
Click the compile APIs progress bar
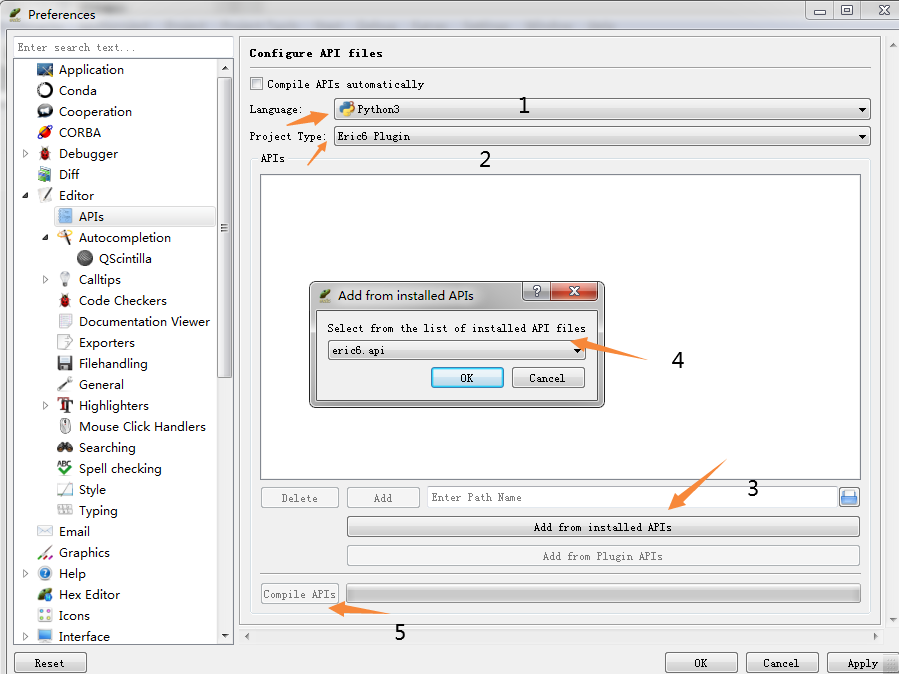(x=603, y=593)
